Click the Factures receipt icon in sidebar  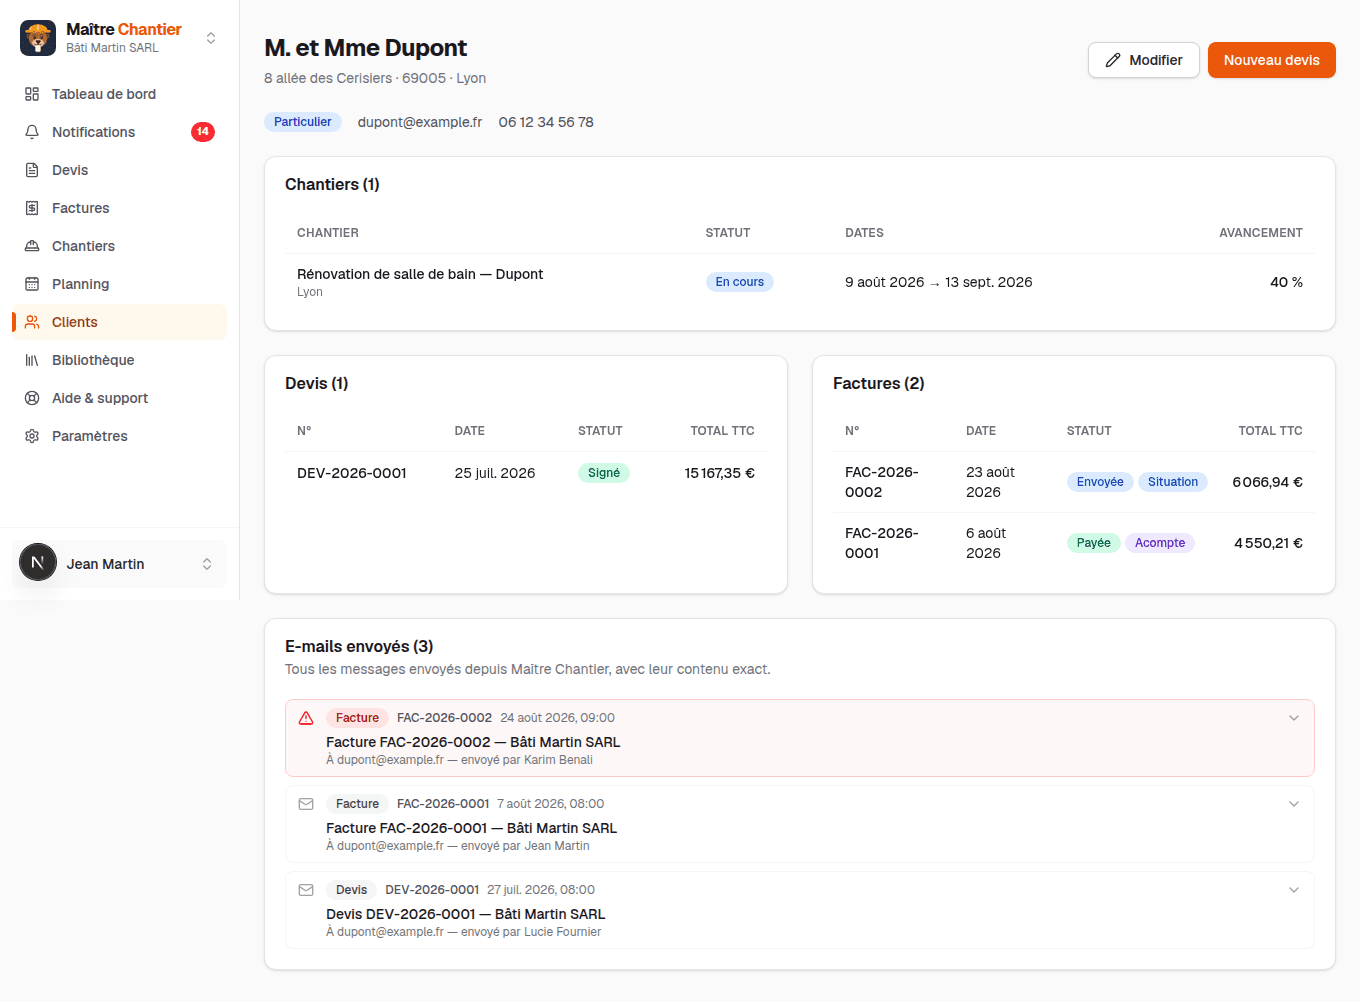[x=32, y=208]
